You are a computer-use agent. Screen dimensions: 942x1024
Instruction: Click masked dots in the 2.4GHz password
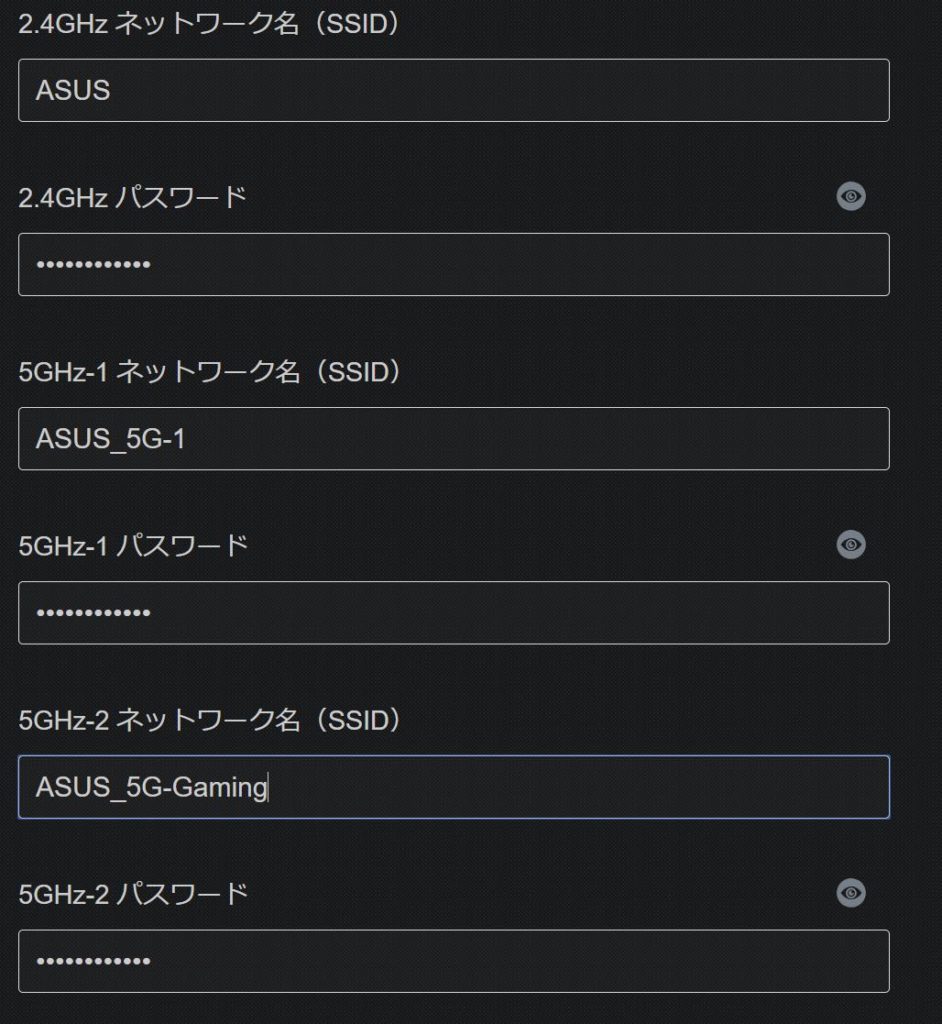click(x=93, y=264)
